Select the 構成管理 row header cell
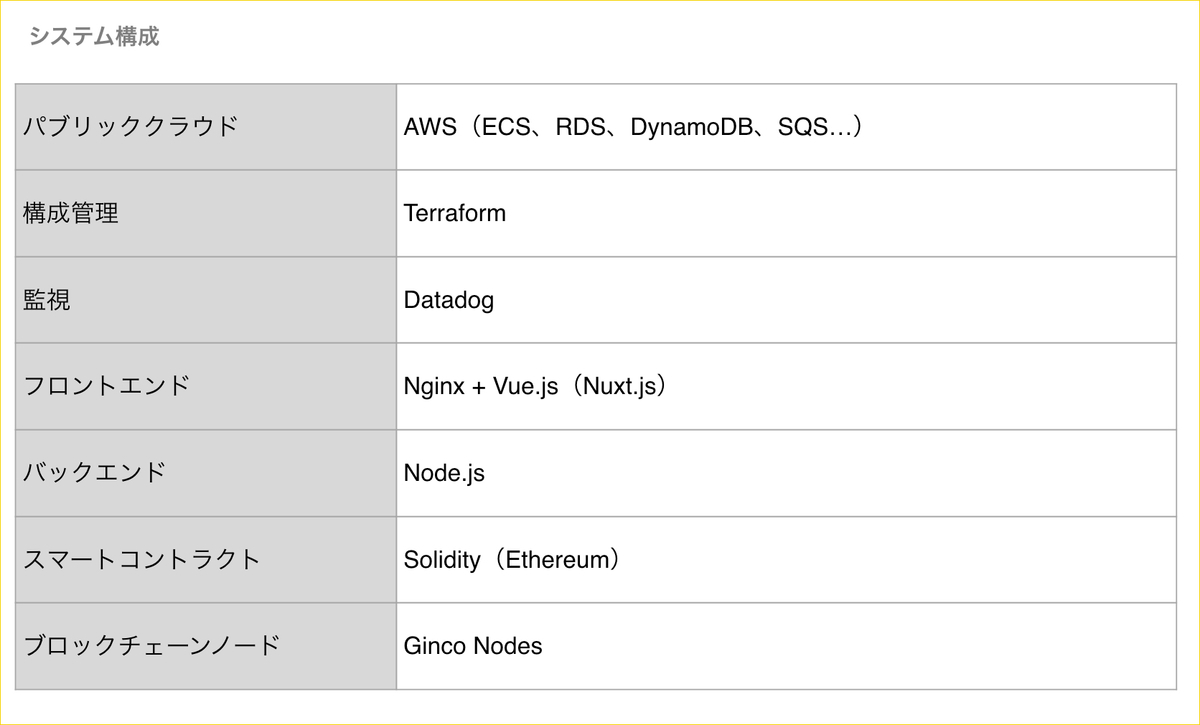The image size is (1200, 725). click(206, 213)
